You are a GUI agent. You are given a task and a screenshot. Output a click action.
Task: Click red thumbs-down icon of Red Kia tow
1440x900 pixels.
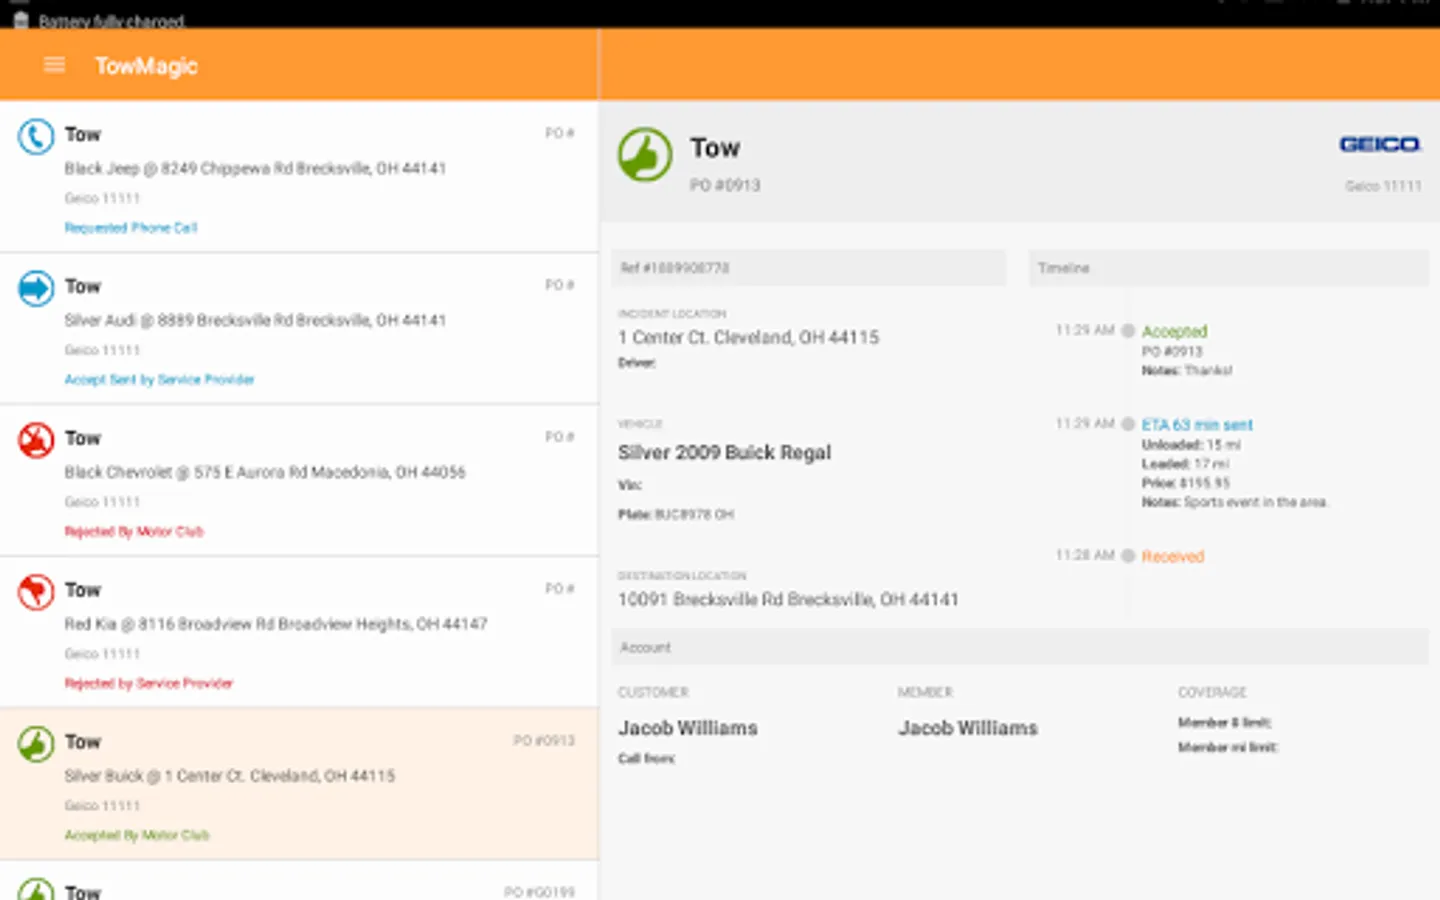pos(36,592)
